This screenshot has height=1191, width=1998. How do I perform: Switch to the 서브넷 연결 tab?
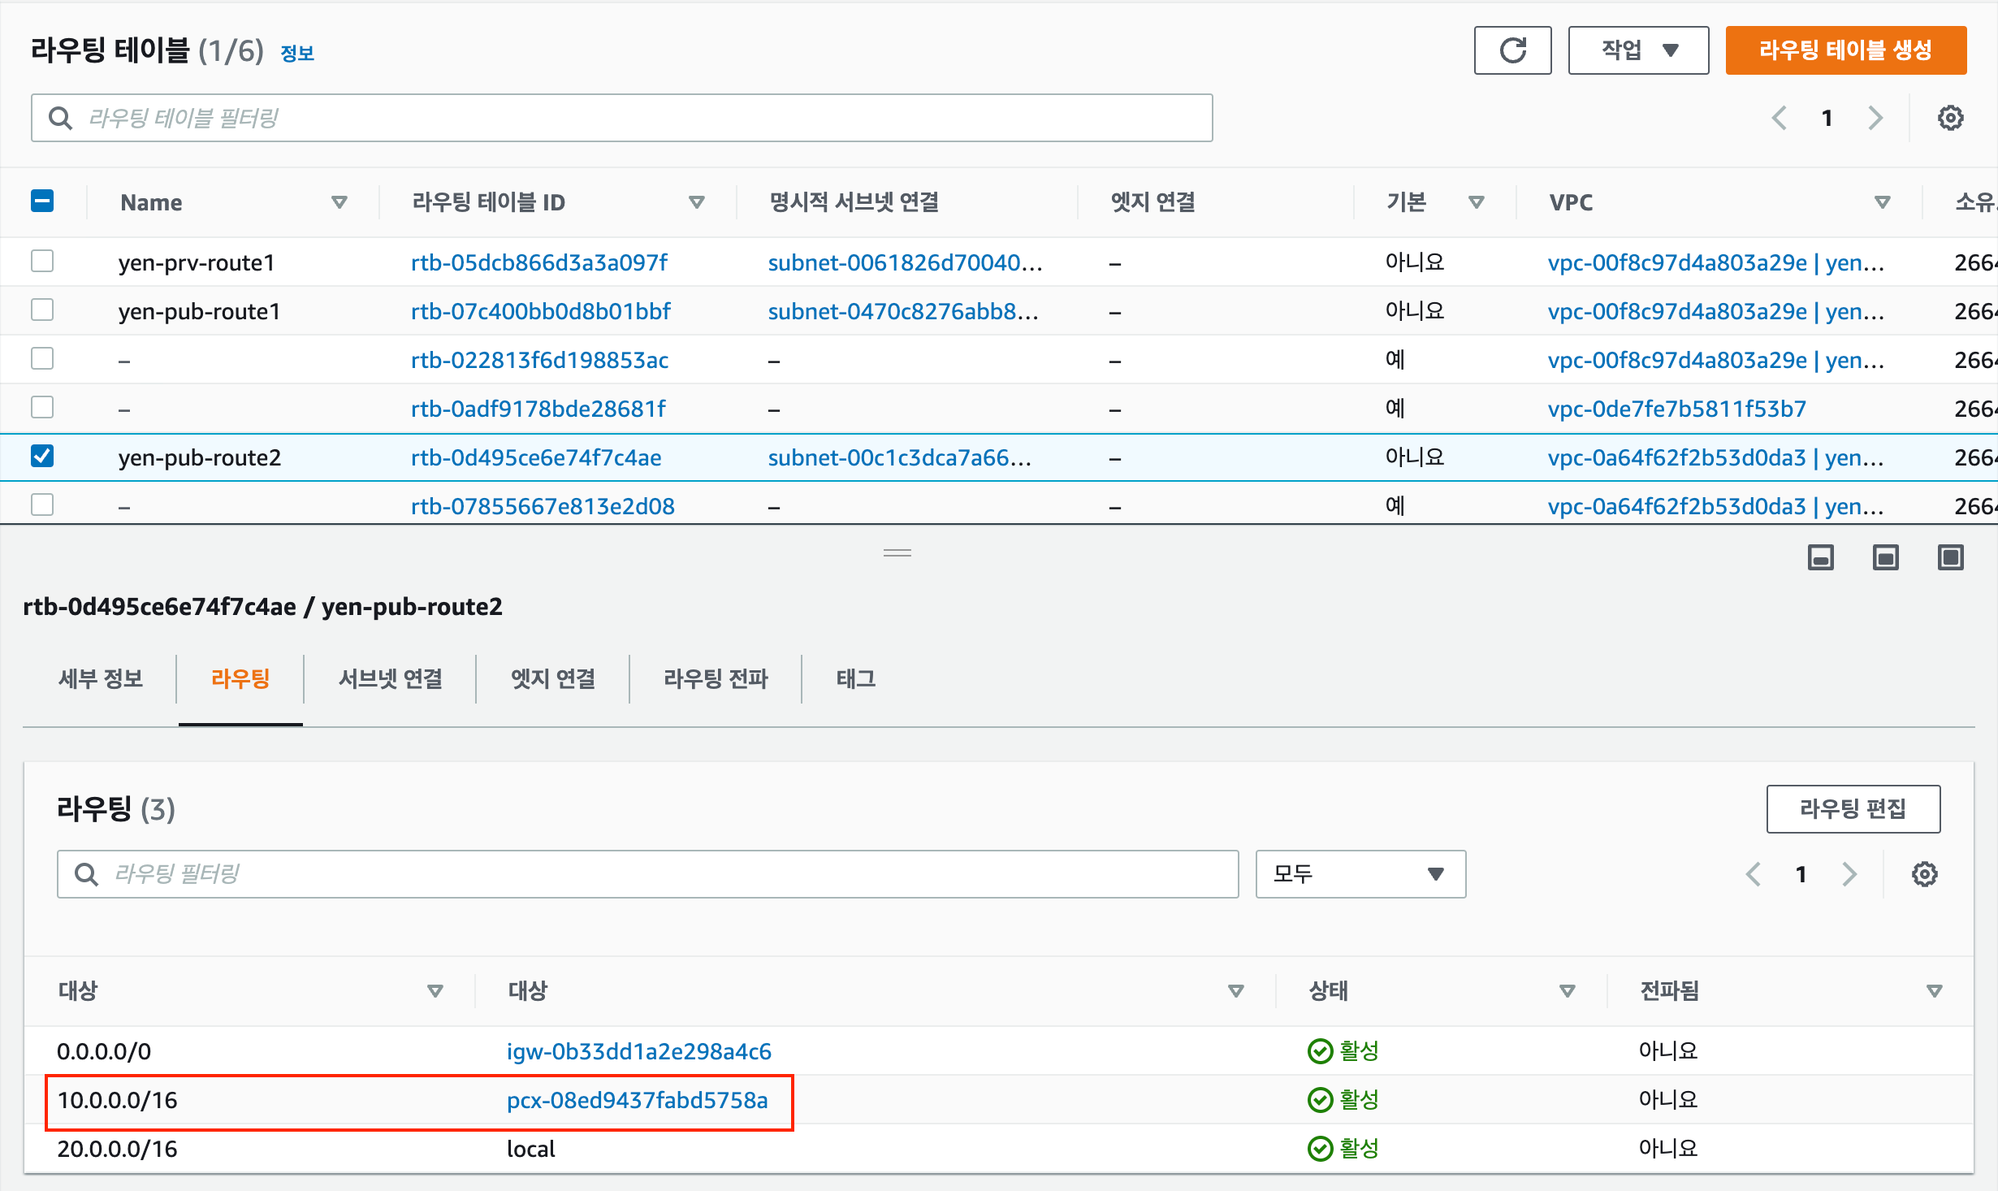pyautogui.click(x=390, y=679)
